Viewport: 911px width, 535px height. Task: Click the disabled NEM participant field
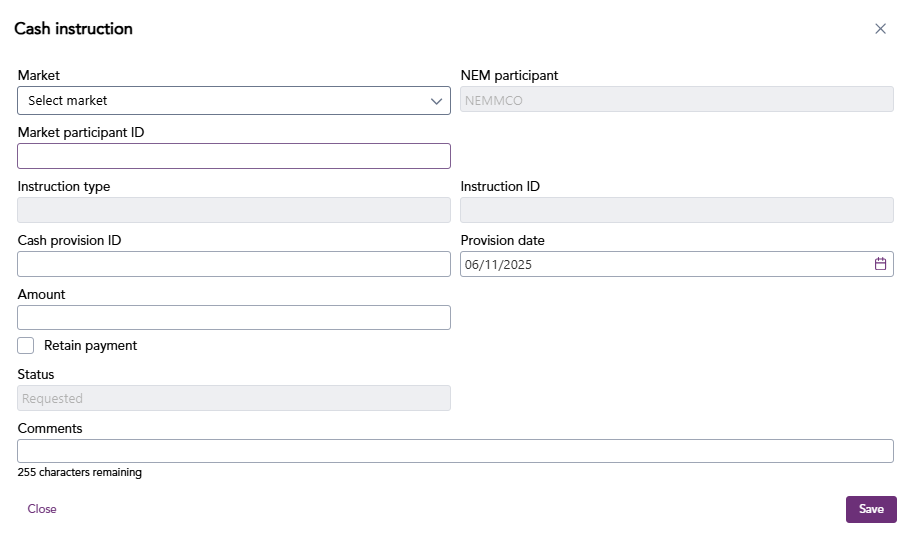[x=676, y=101]
